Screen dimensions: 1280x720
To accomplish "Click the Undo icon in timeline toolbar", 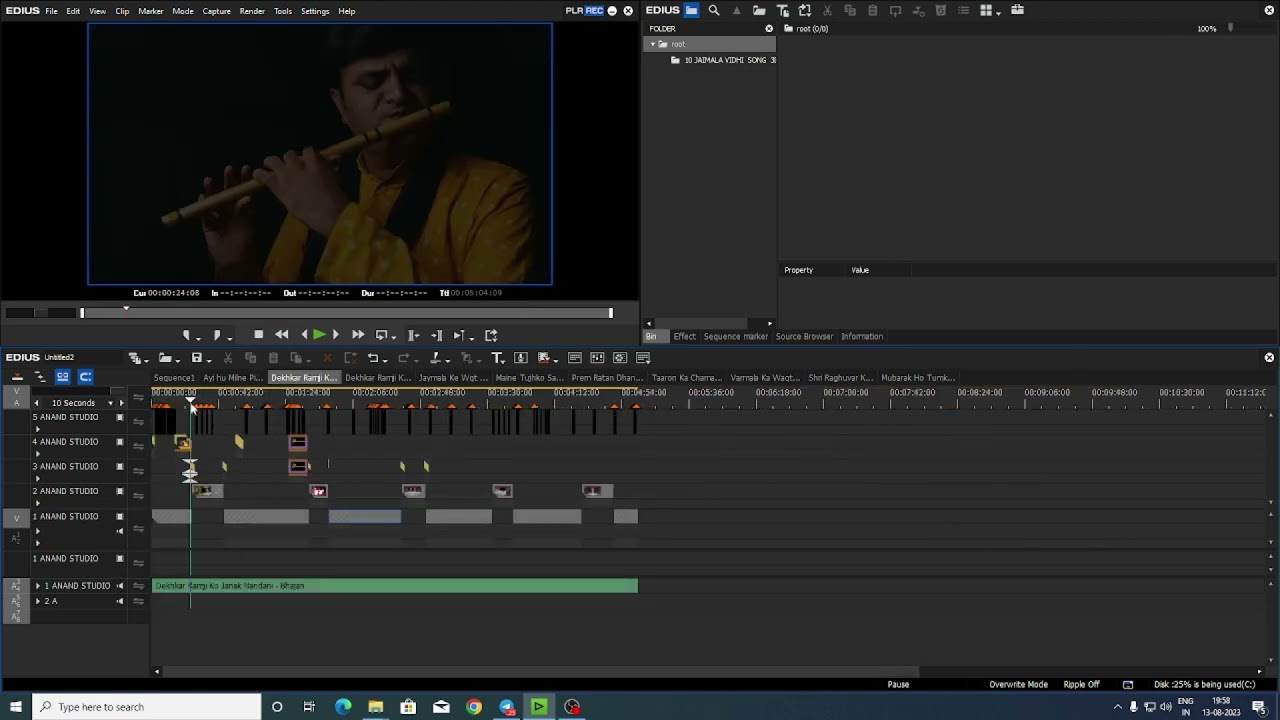I will pyautogui.click(x=373, y=358).
